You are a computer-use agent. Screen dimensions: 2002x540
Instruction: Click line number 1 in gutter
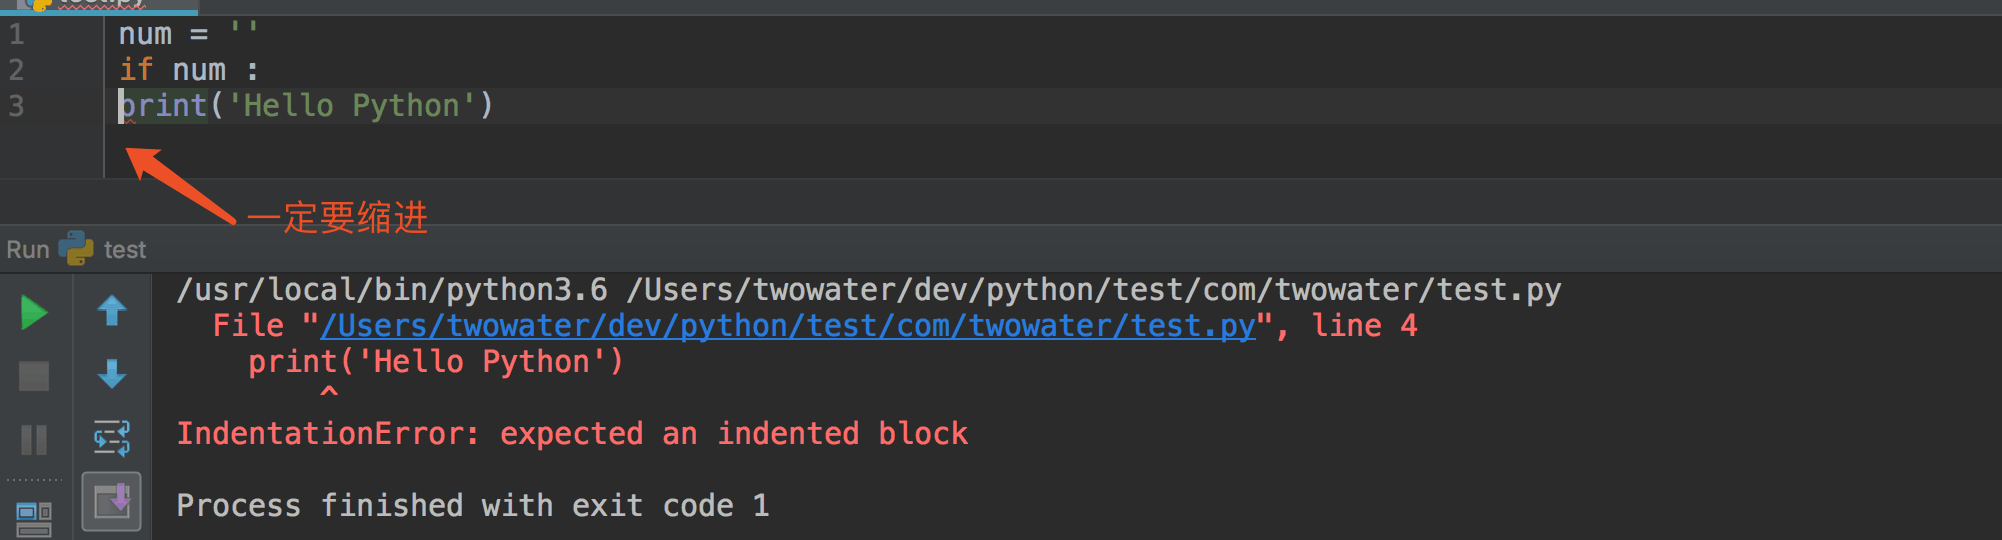[17, 35]
